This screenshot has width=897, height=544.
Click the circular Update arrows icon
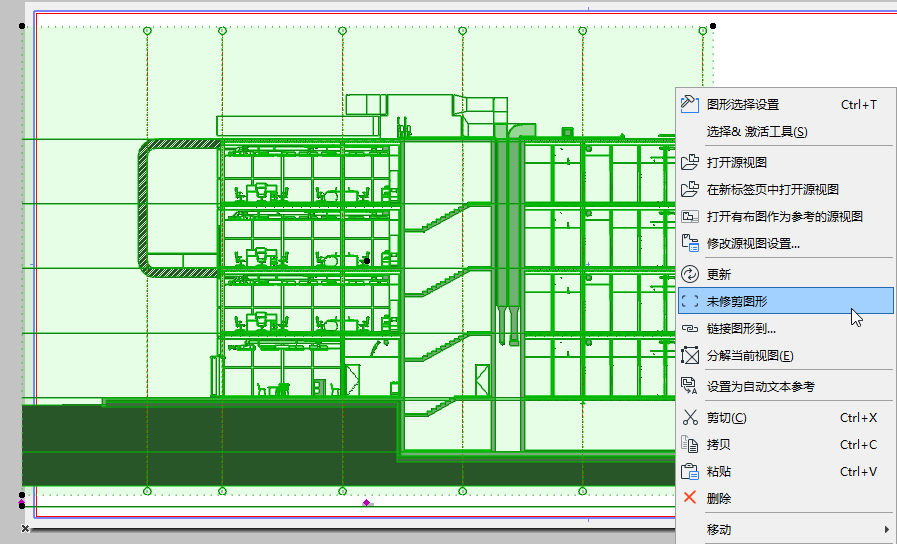coord(690,274)
